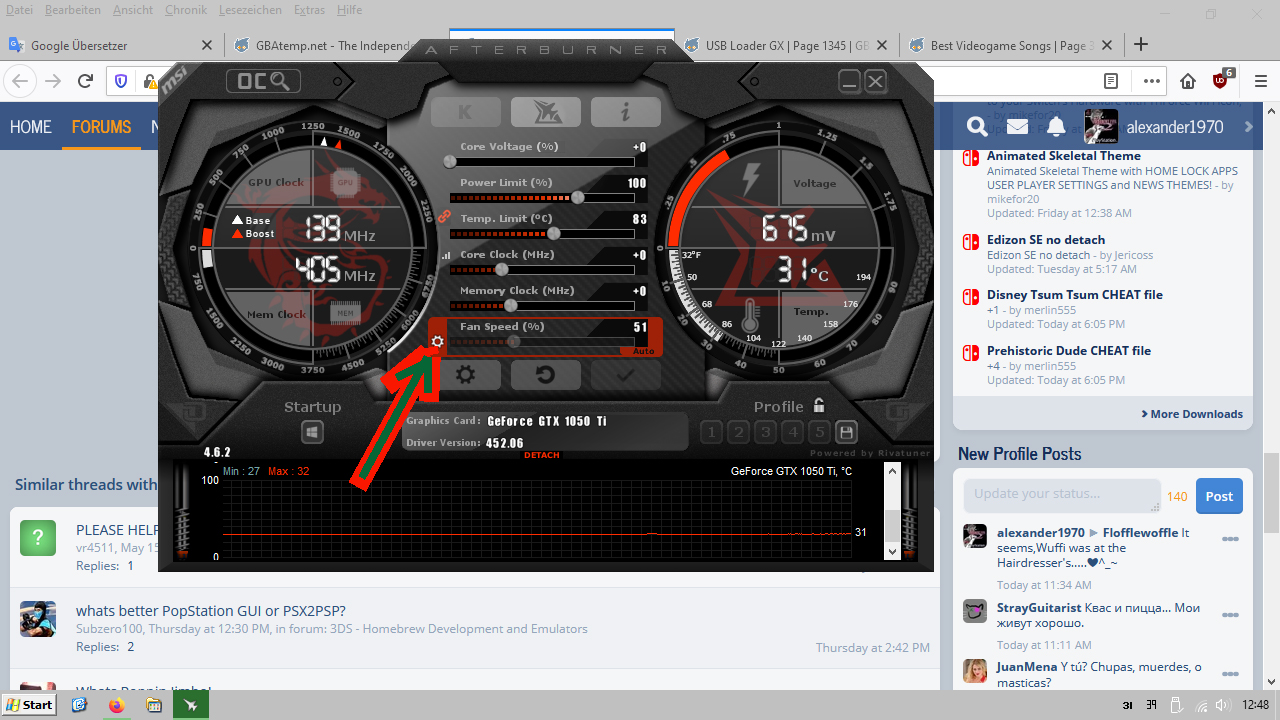The image size is (1280, 720).
Task: Open GBAtemp site search icon
Action: (977, 127)
